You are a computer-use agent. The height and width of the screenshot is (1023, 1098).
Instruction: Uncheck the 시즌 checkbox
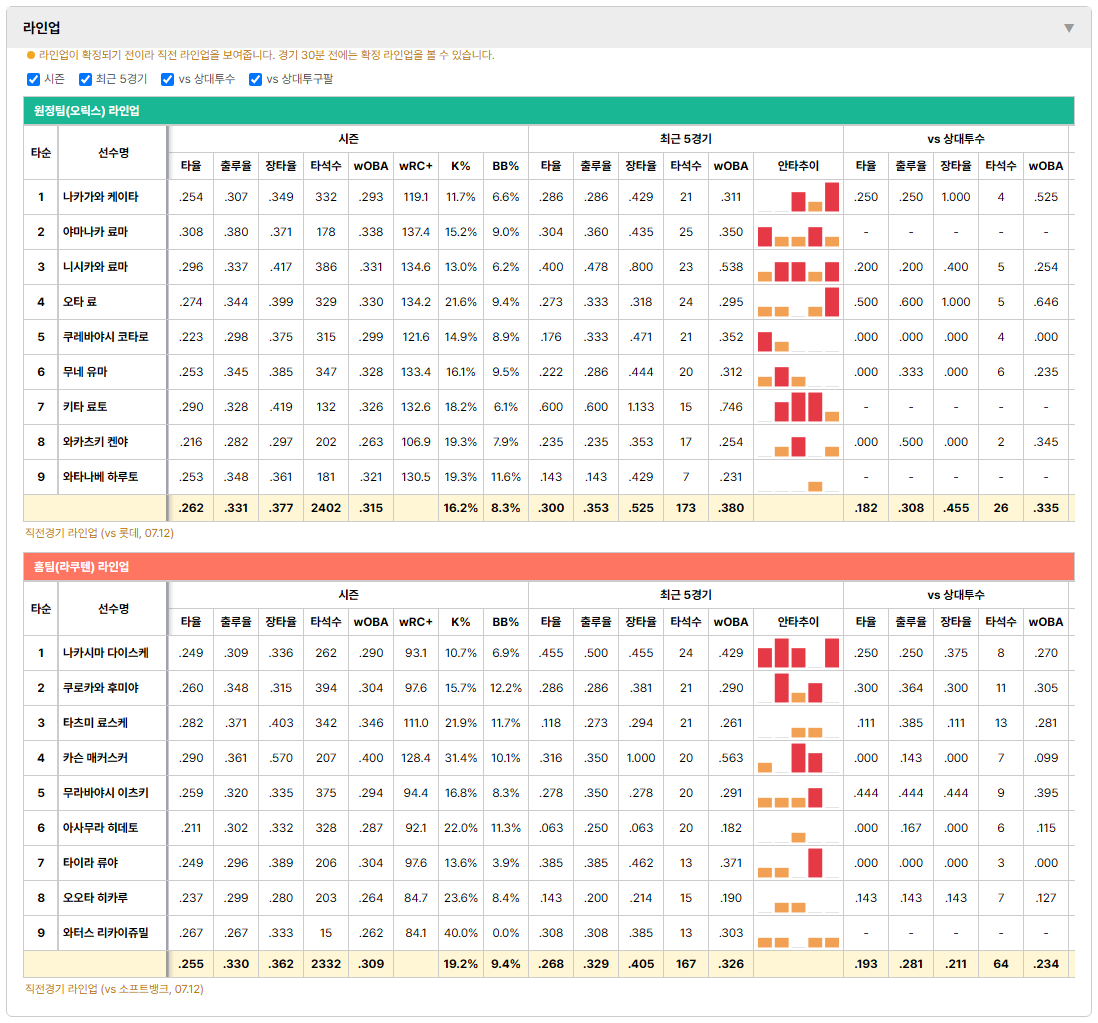click(x=33, y=79)
